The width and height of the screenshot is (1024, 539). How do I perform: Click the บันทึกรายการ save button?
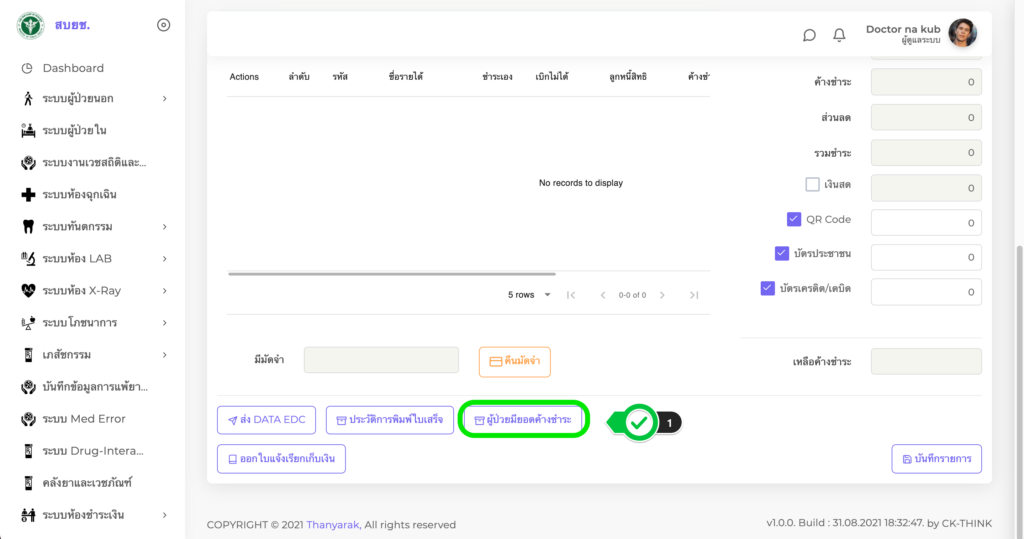936,458
